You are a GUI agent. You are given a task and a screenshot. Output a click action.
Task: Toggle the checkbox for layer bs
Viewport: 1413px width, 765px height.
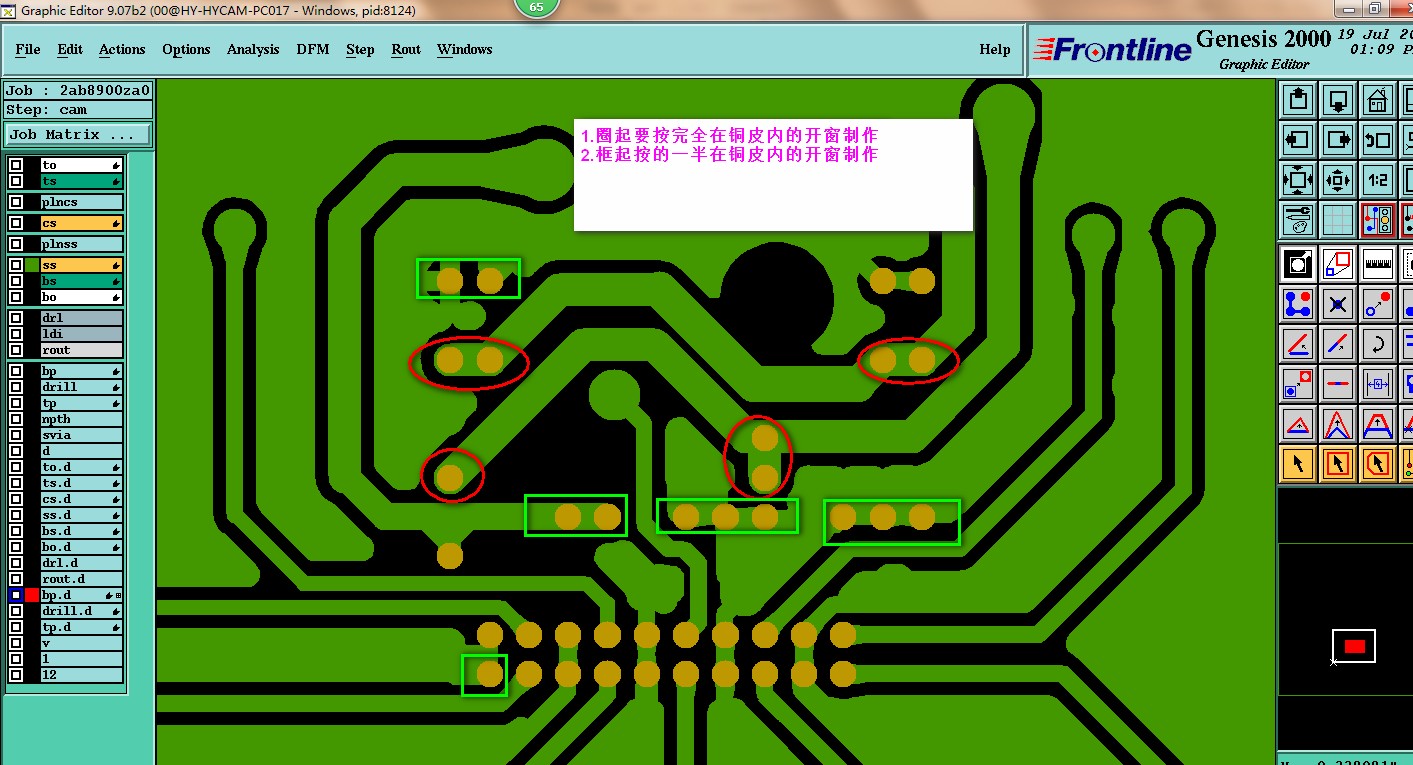click(16, 281)
